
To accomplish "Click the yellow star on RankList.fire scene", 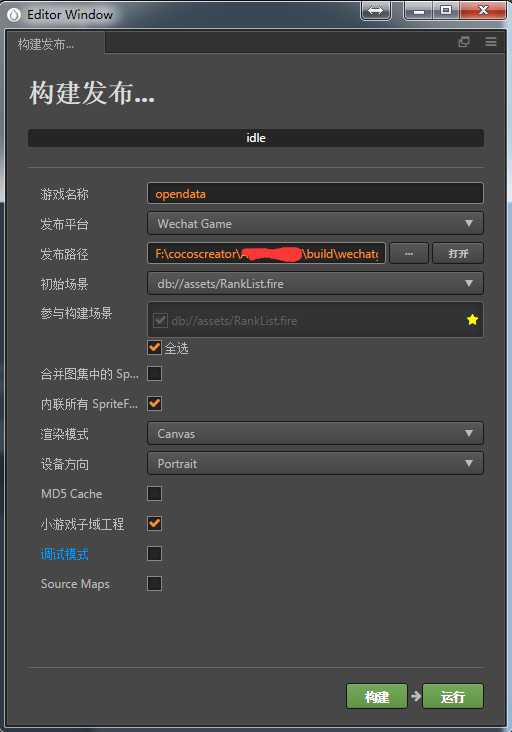I will (x=472, y=320).
